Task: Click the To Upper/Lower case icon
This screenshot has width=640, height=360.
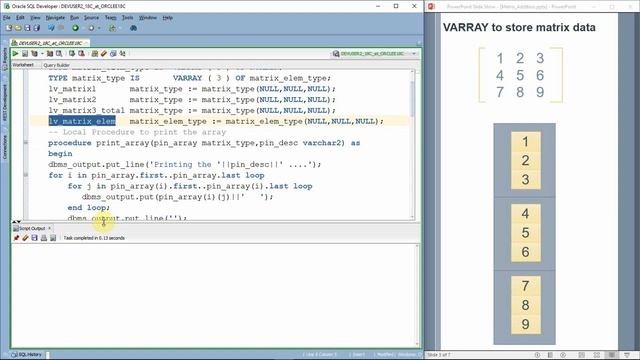Action: point(122,53)
